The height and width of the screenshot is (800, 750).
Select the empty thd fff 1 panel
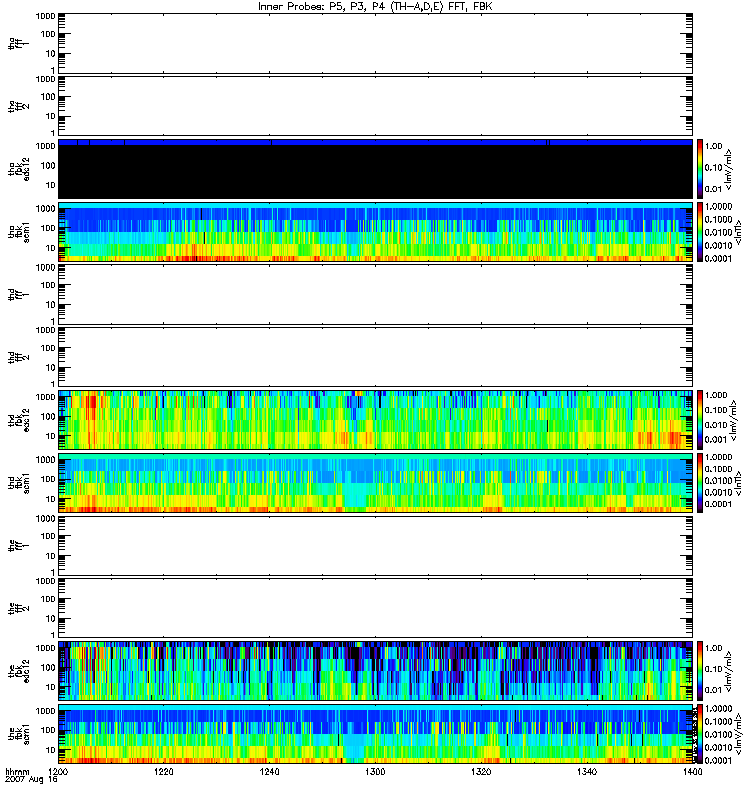tap(376, 294)
